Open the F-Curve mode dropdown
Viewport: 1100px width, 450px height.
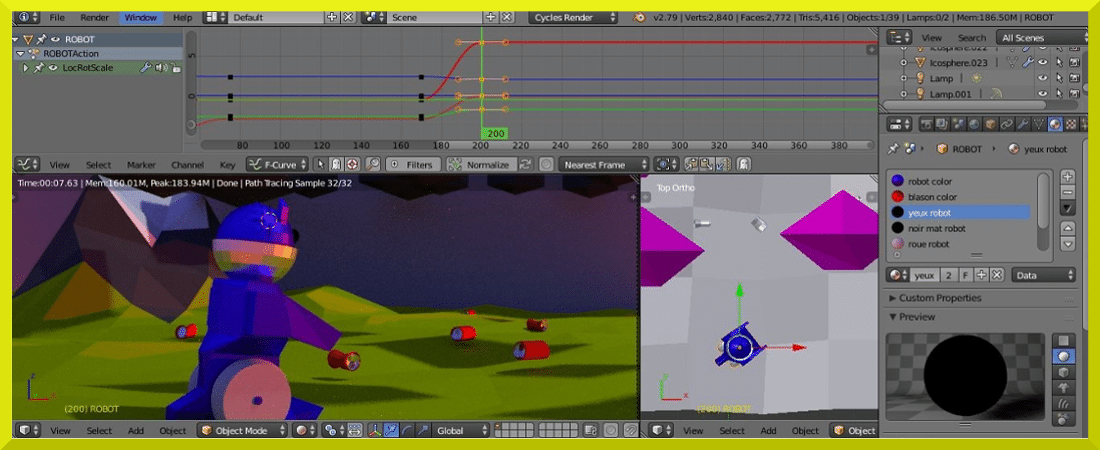[x=277, y=164]
